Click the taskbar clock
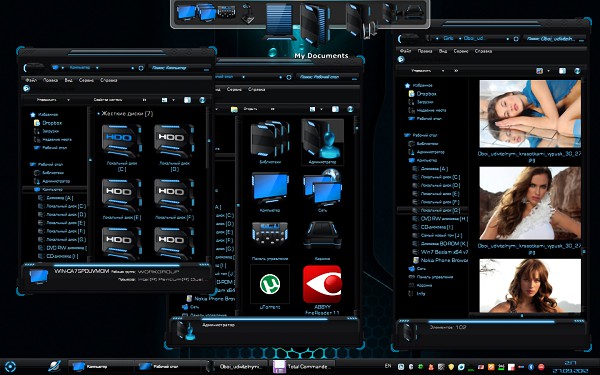Image resolution: width=600 pixels, height=375 pixels. click(x=572, y=367)
